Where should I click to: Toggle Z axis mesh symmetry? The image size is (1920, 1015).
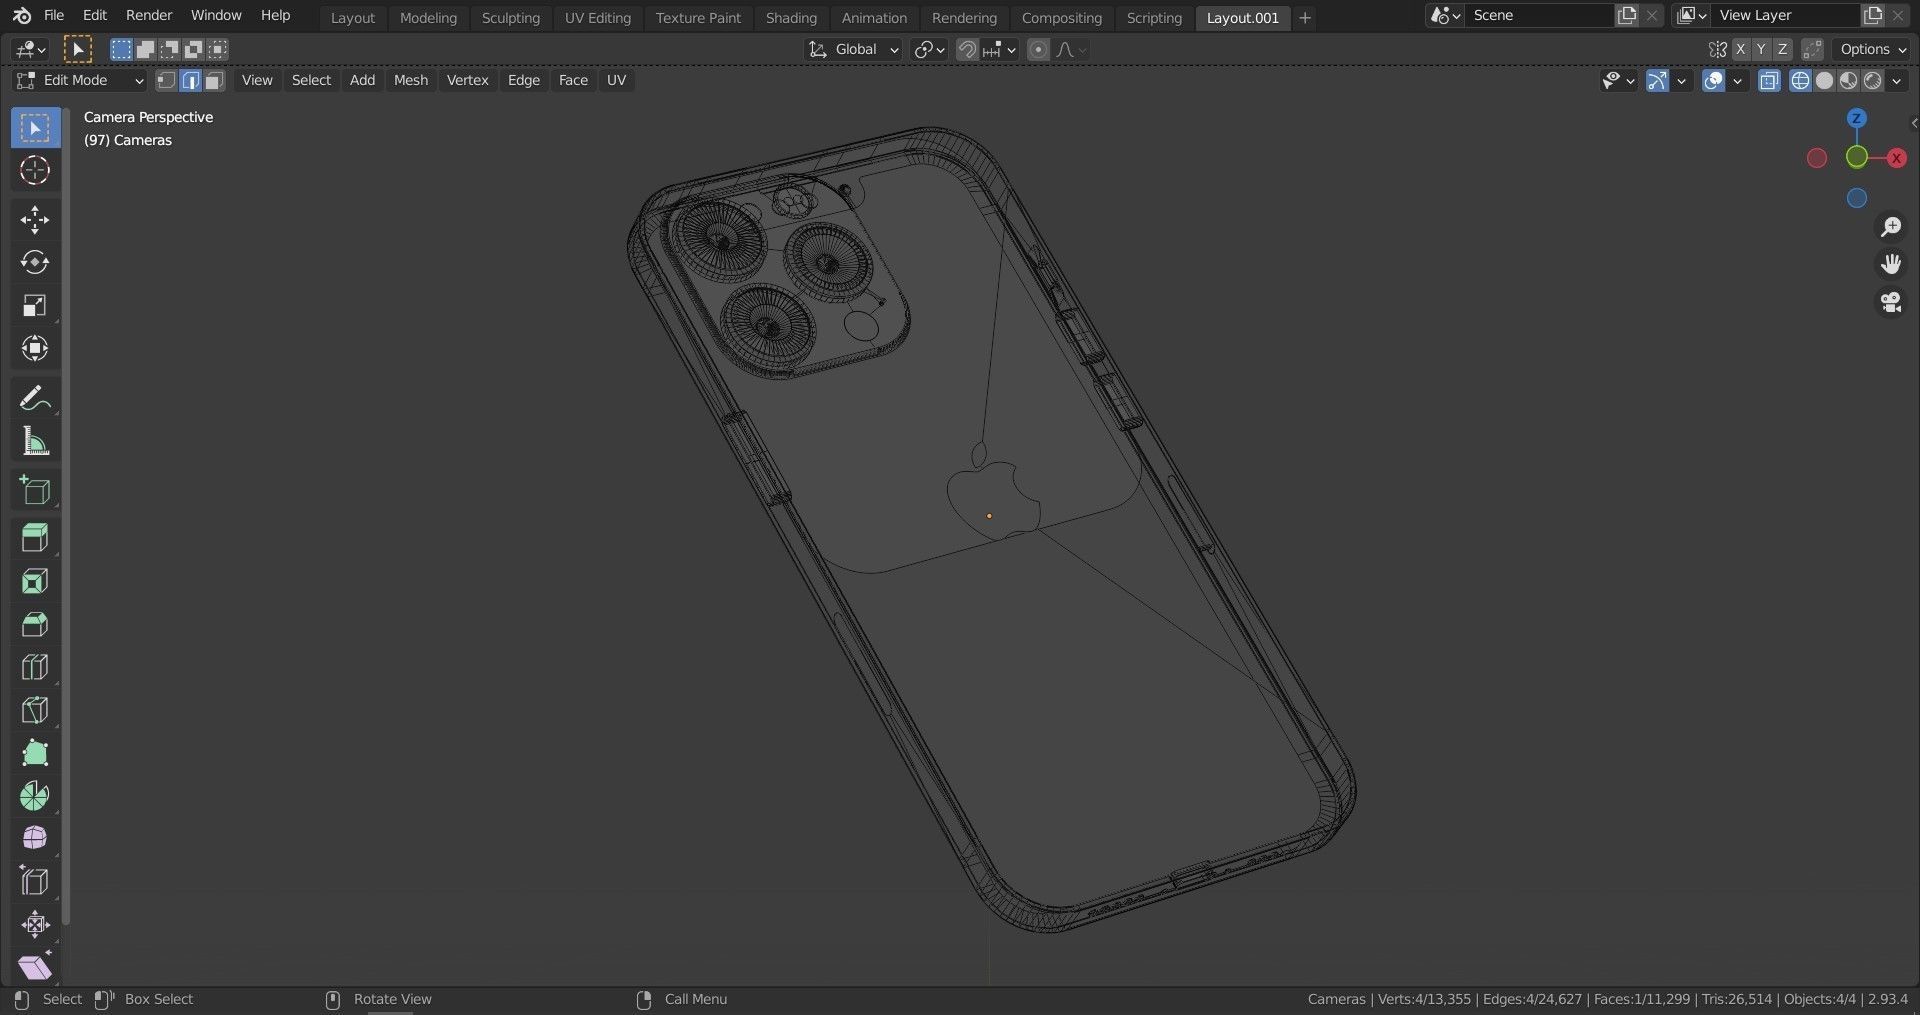point(1782,49)
